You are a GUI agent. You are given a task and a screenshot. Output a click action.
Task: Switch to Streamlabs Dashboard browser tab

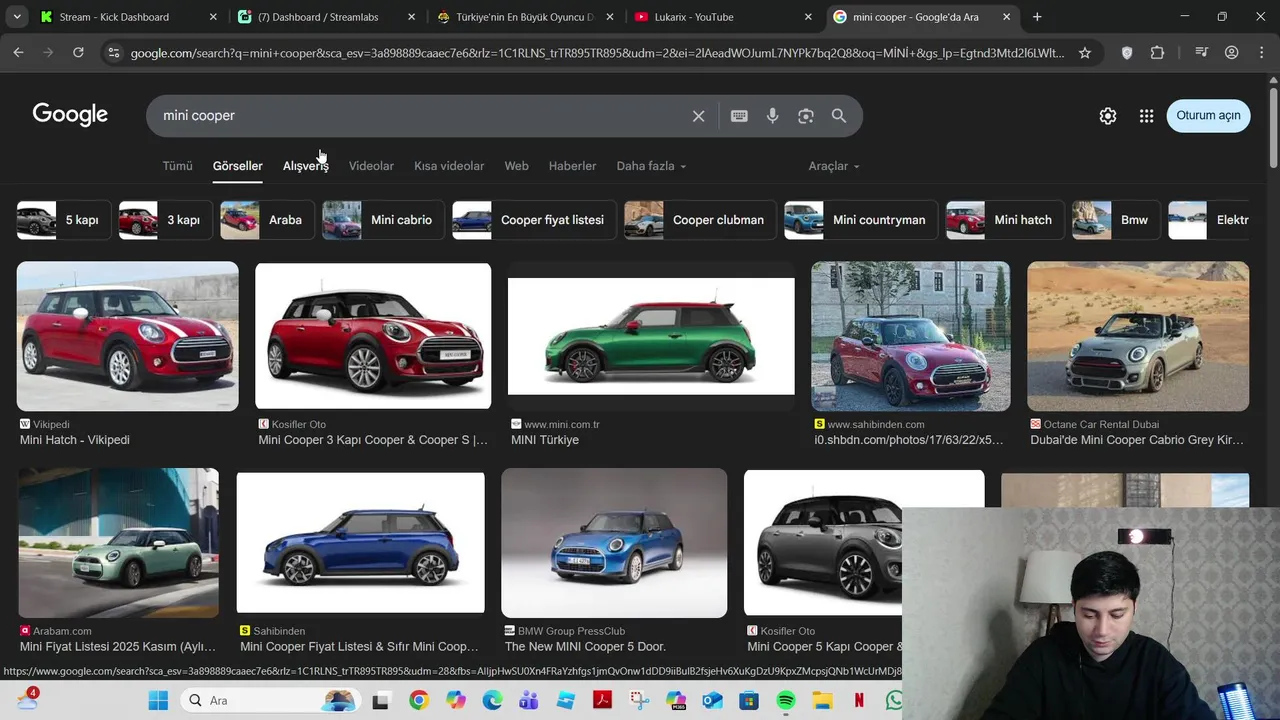[x=324, y=17]
